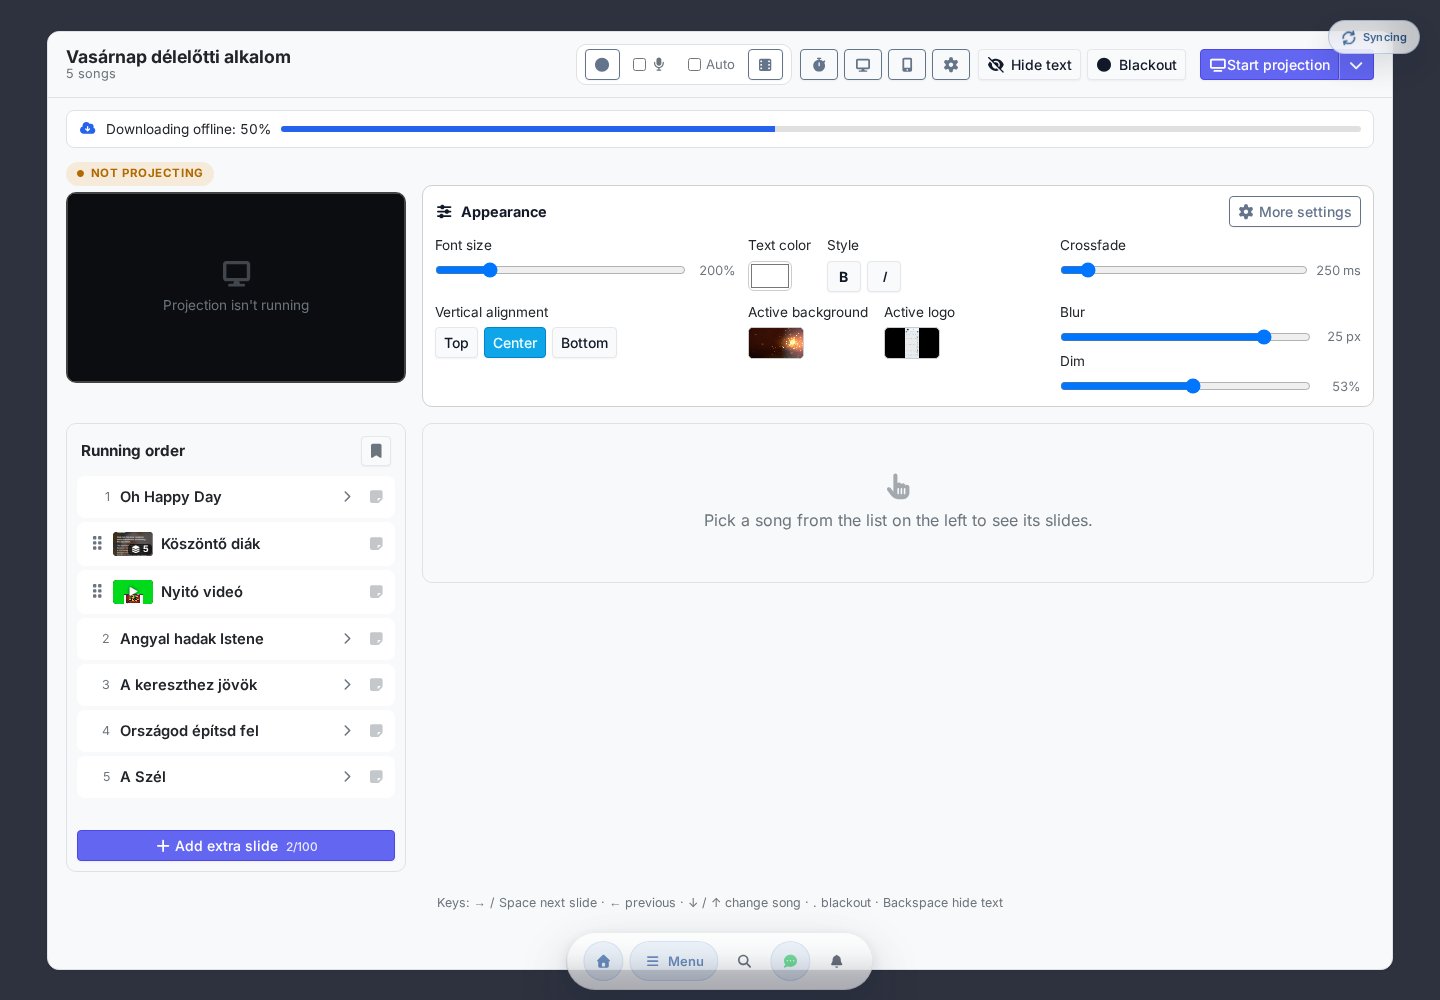Open note icon for Köszöntő diák

tap(376, 544)
